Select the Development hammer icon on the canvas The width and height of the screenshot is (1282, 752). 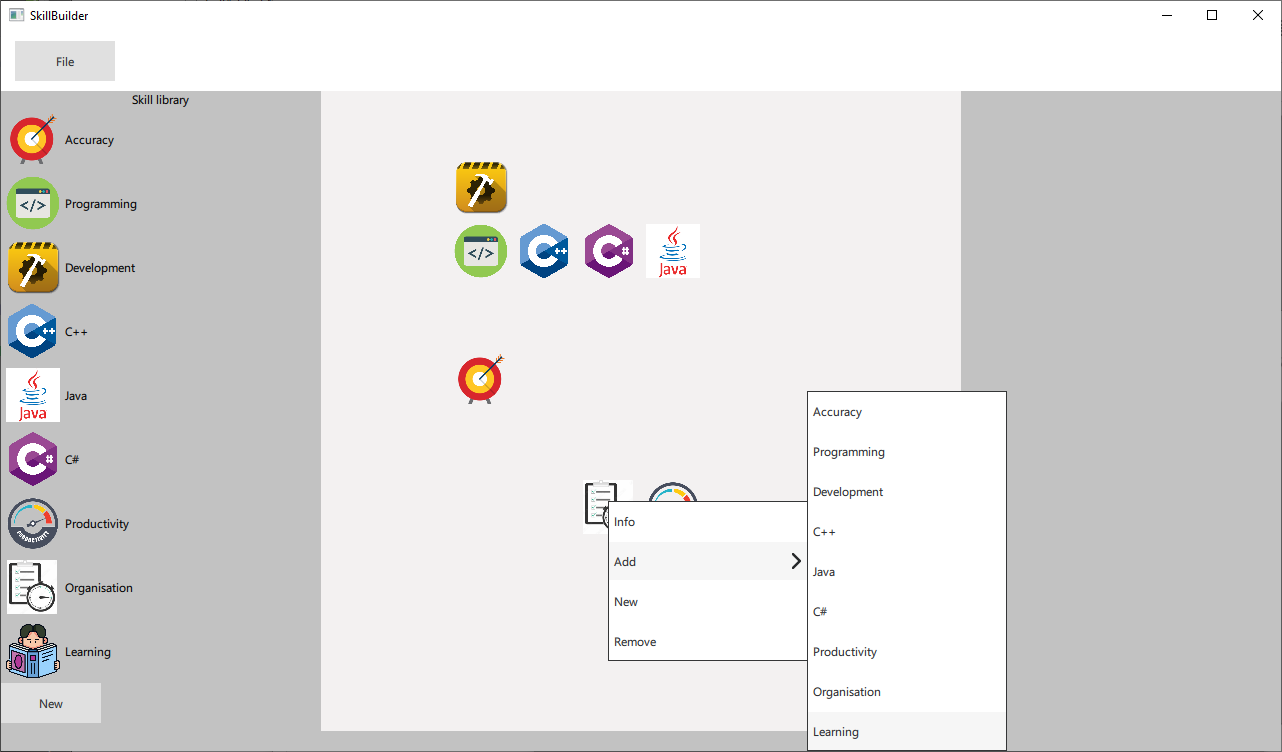(x=481, y=188)
